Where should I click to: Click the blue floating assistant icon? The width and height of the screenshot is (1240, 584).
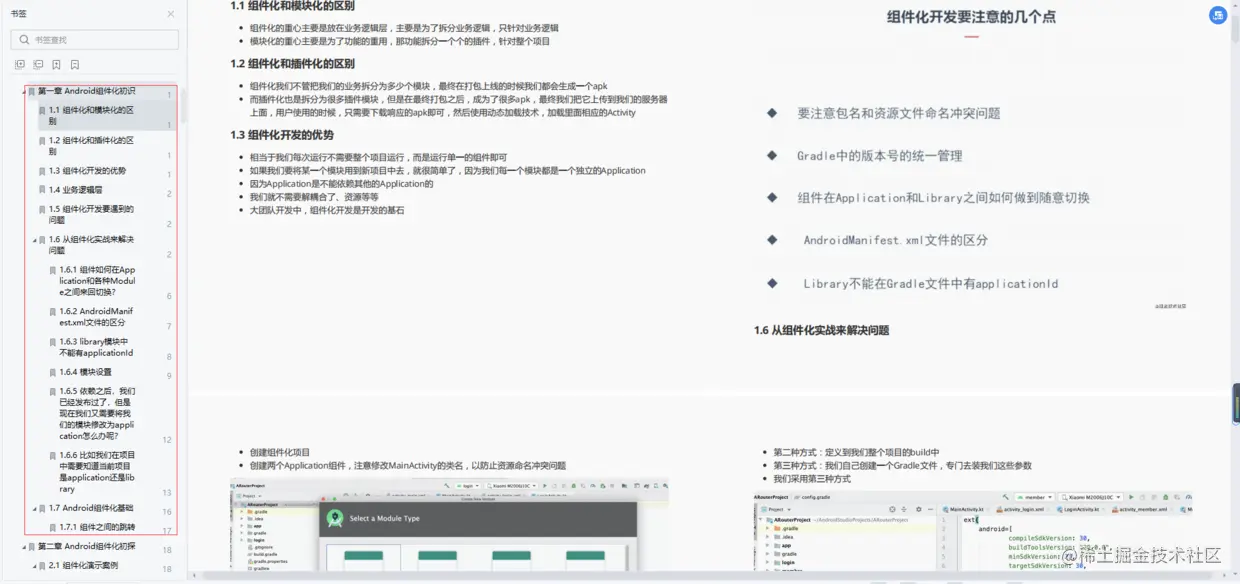(x=1217, y=15)
